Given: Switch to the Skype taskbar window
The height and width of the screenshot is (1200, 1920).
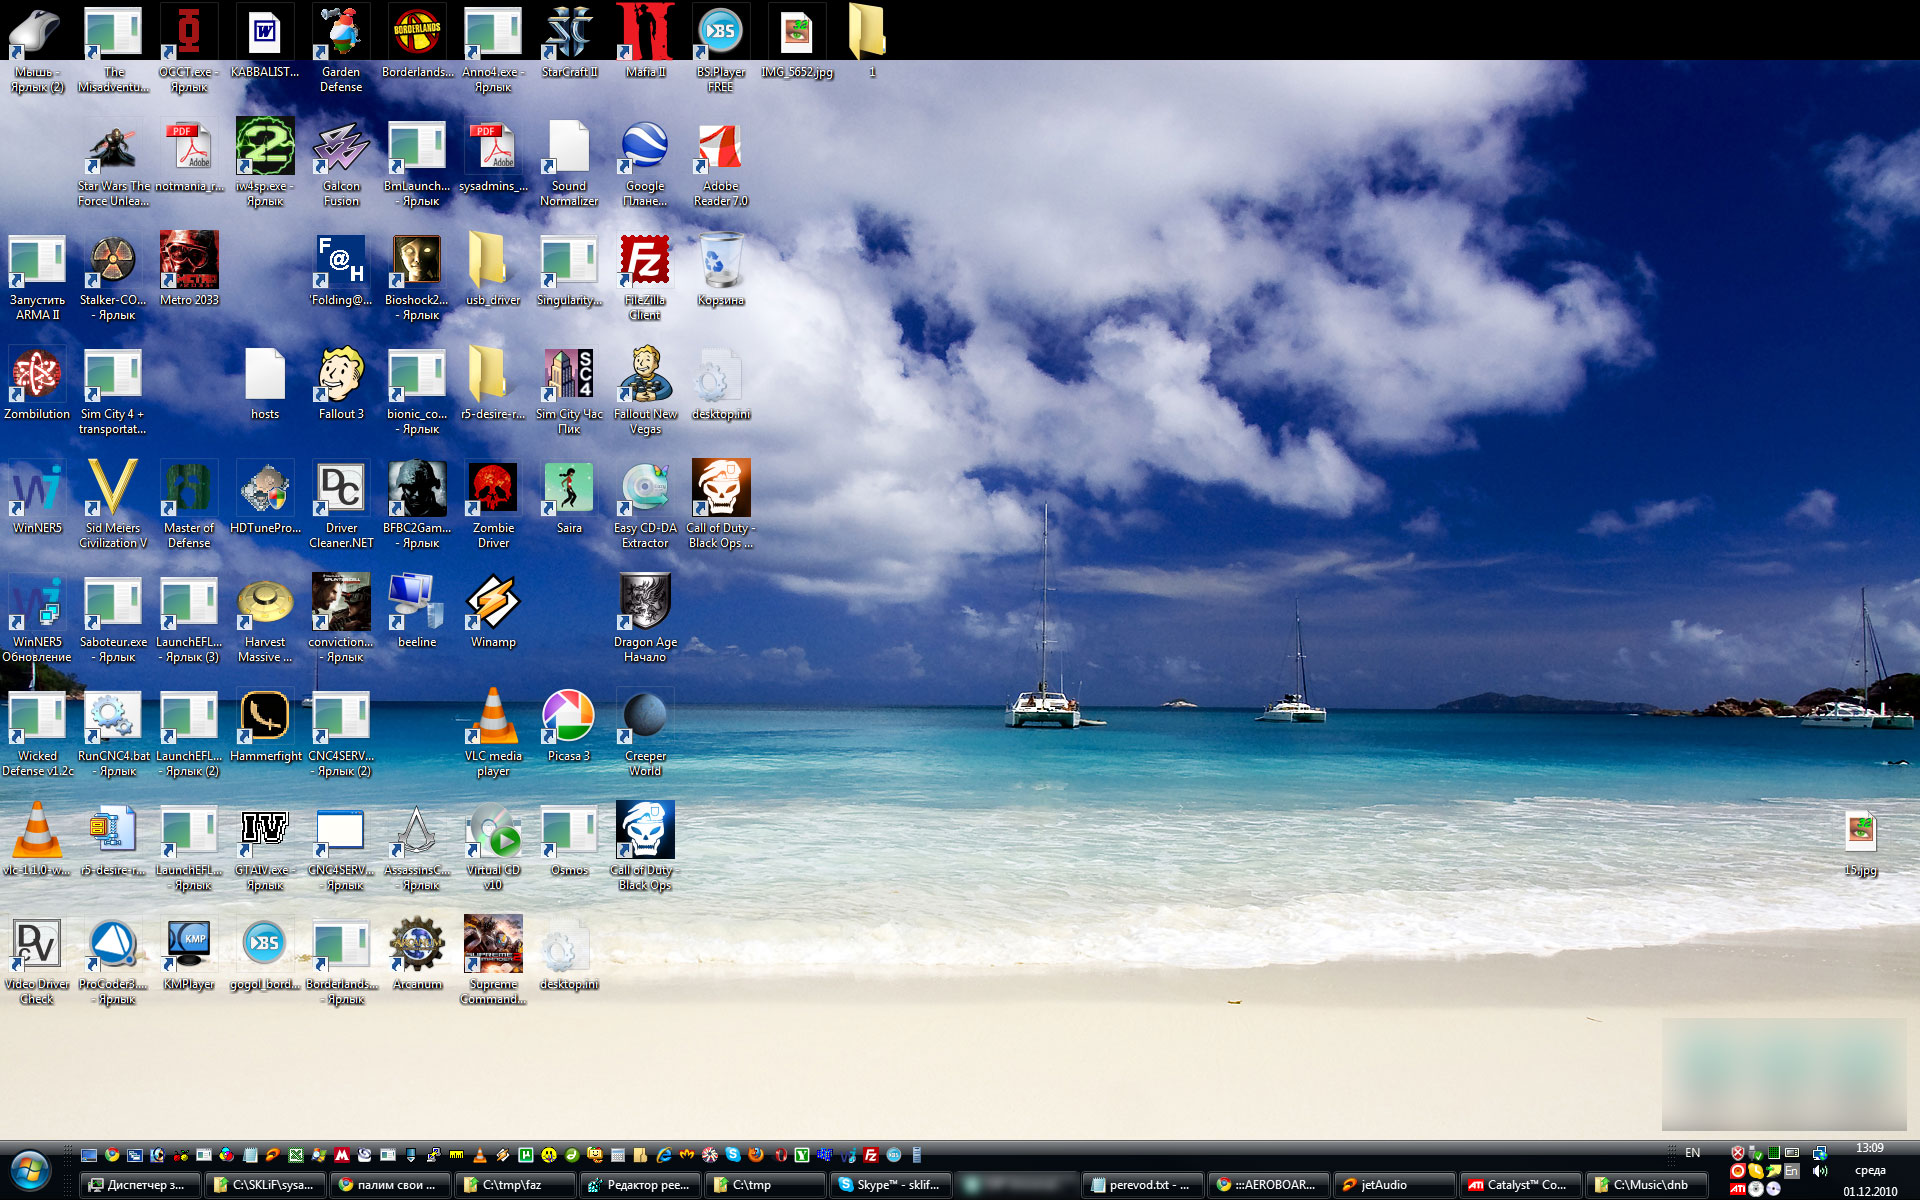Looking at the screenshot, I should pyautogui.click(x=891, y=1184).
